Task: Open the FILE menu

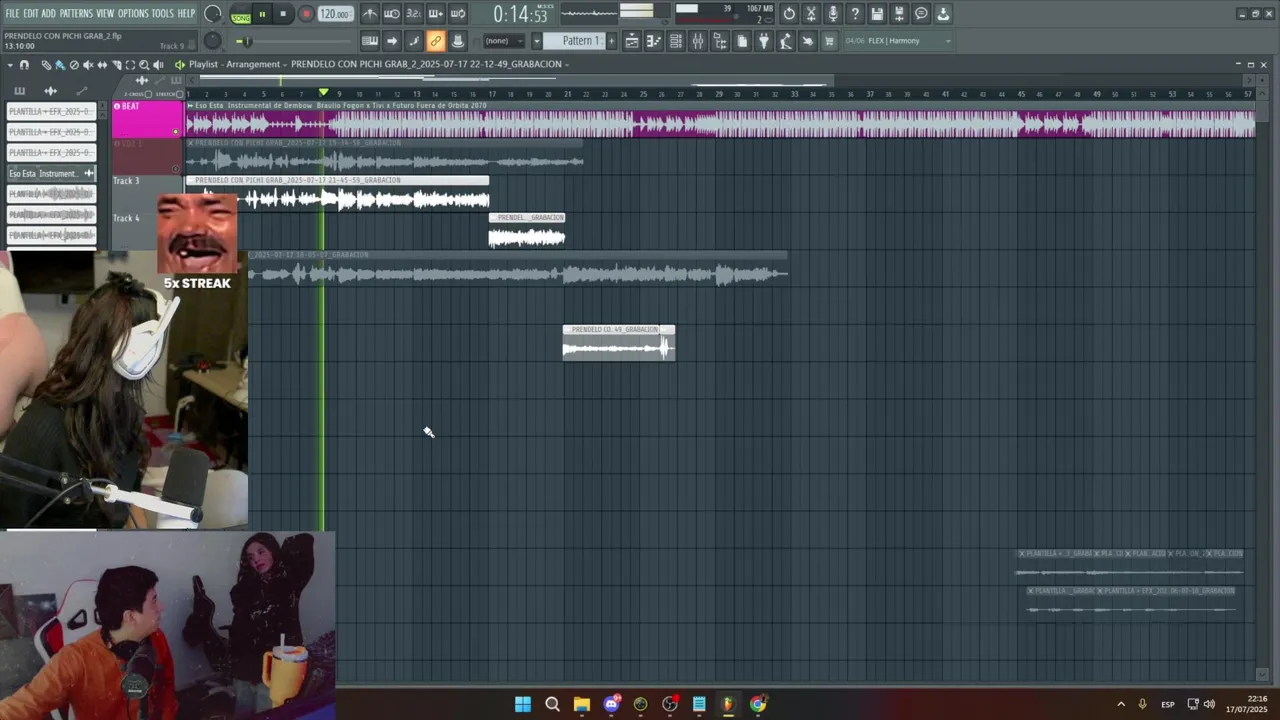Action: pyautogui.click(x=12, y=13)
